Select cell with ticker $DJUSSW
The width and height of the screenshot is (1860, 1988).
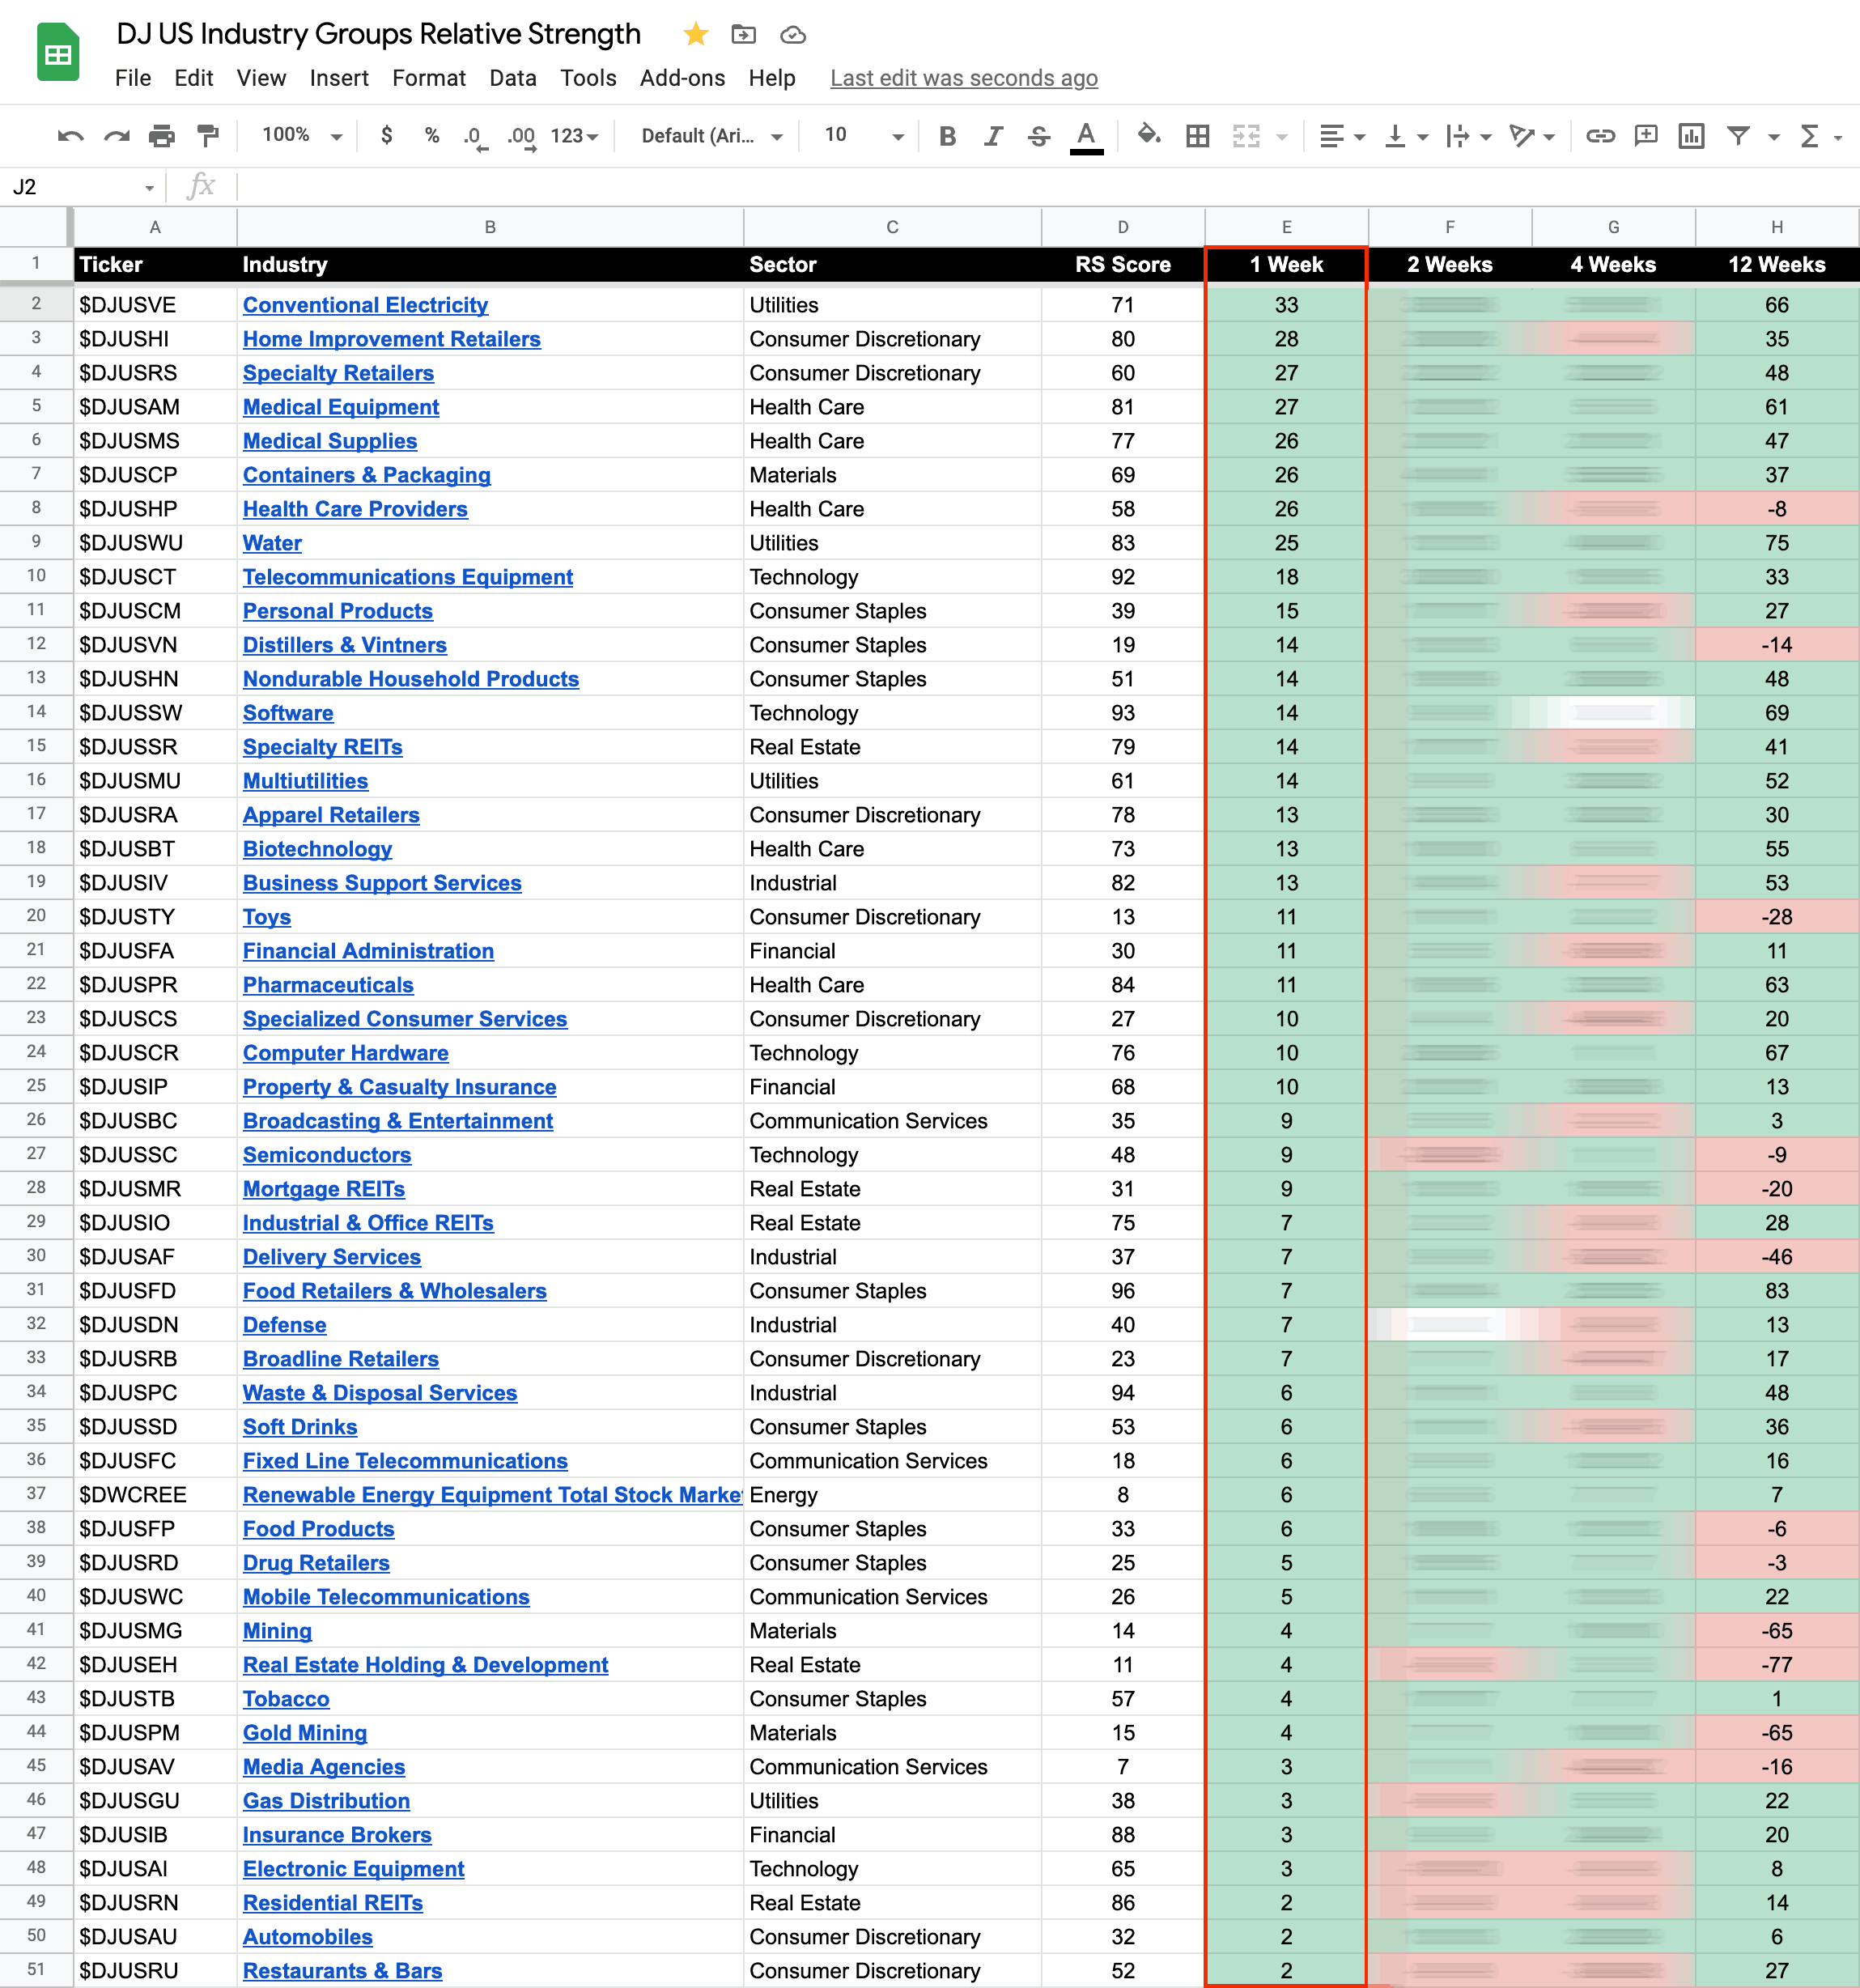point(155,713)
